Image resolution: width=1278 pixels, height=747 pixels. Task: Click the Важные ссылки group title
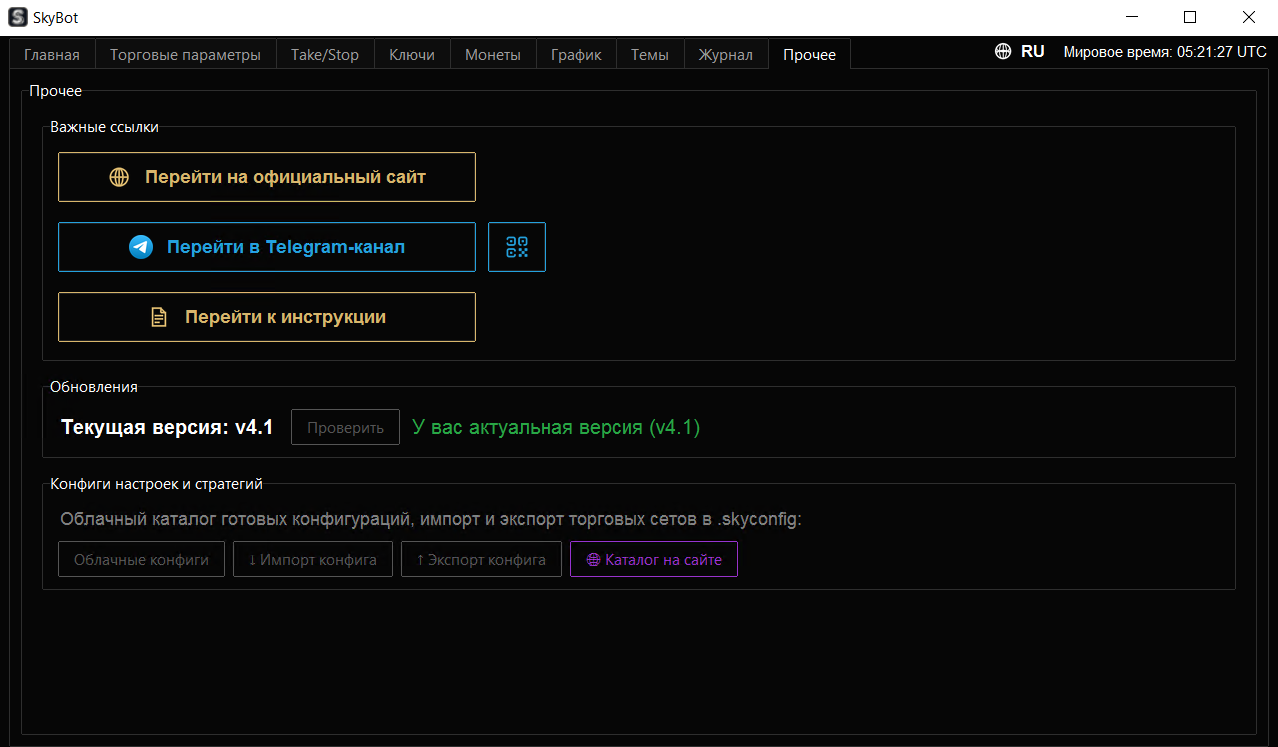[x=105, y=127]
